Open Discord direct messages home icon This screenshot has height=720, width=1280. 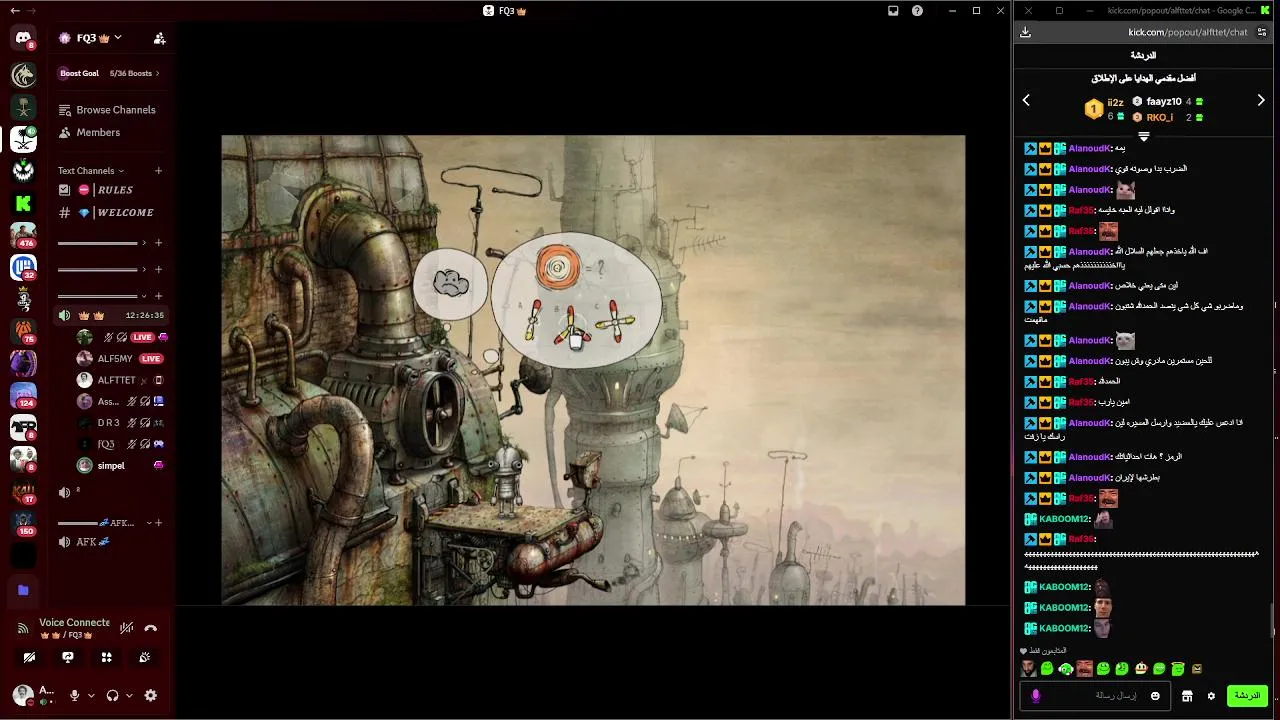click(x=23, y=39)
